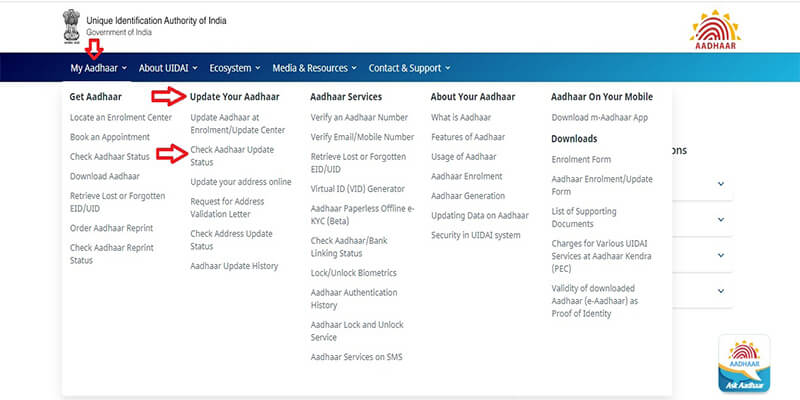Image resolution: width=800 pixels, height=400 pixels.
Task: Open Usage of Aadhaar
Action: [463, 157]
